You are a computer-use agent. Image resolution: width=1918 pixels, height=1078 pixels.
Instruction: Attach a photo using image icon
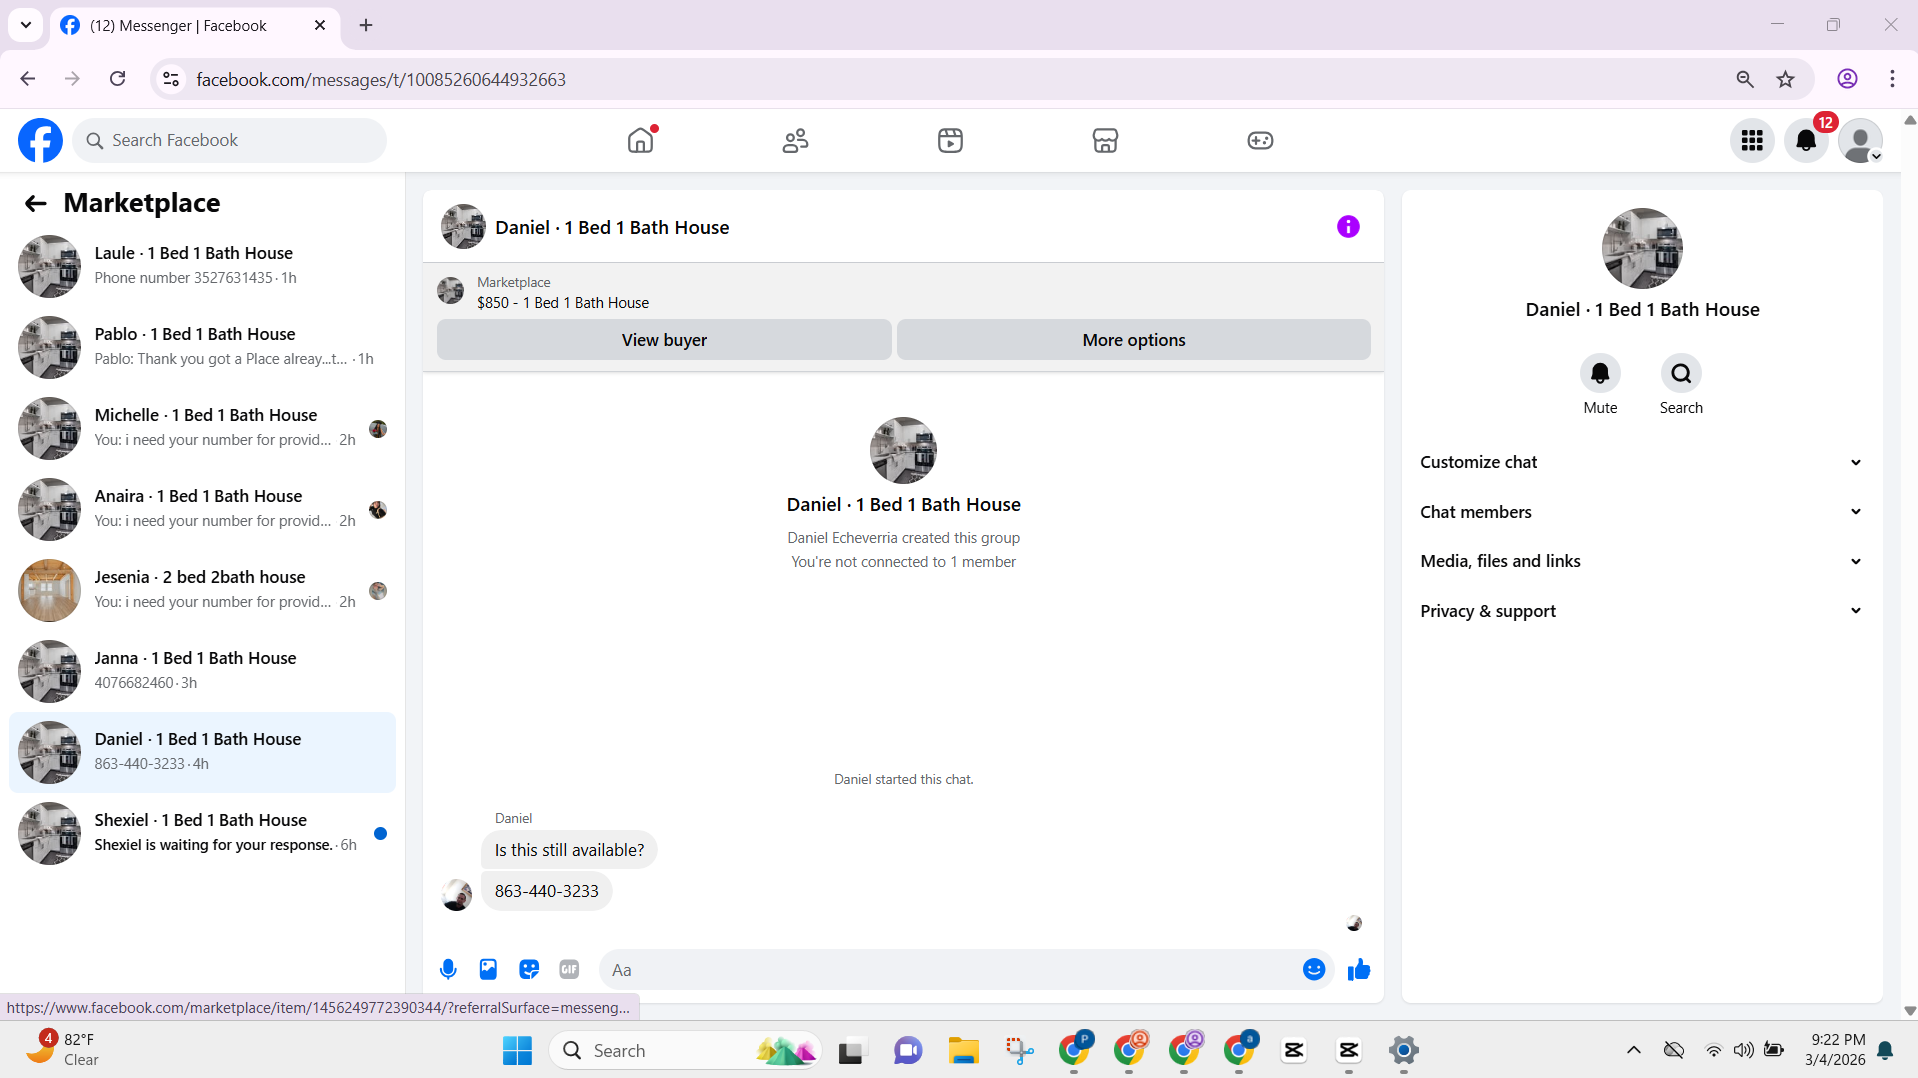[x=488, y=969]
